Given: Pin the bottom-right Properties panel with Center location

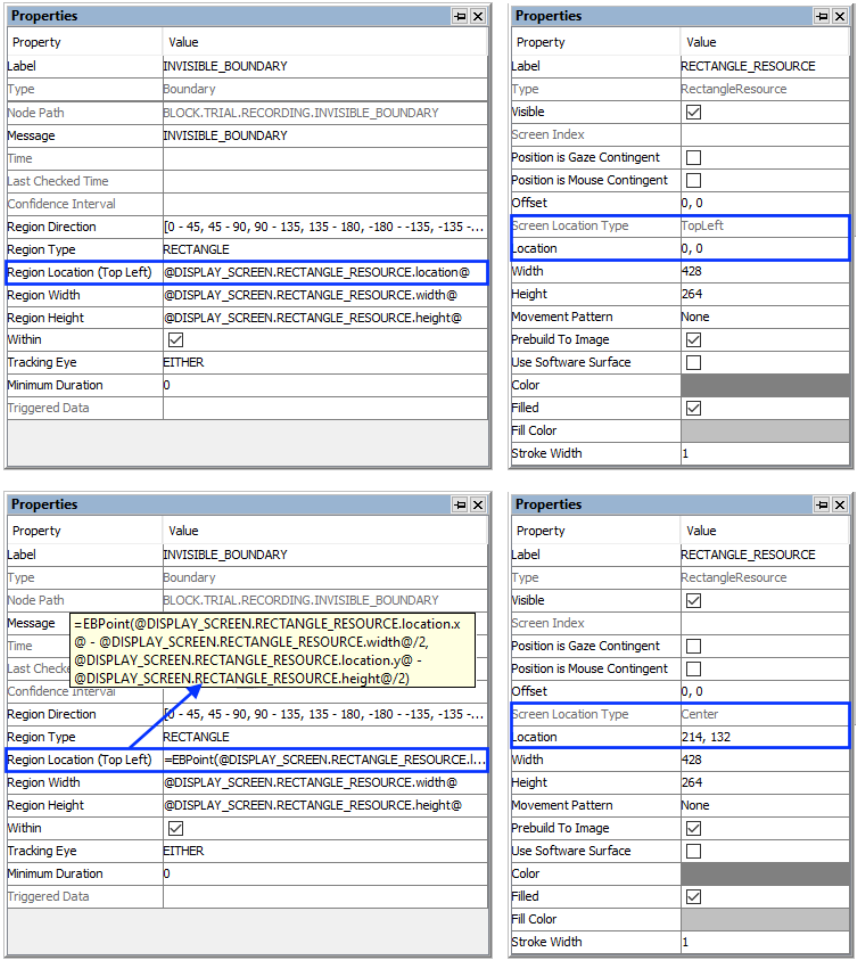Looking at the screenshot, I should pos(822,504).
